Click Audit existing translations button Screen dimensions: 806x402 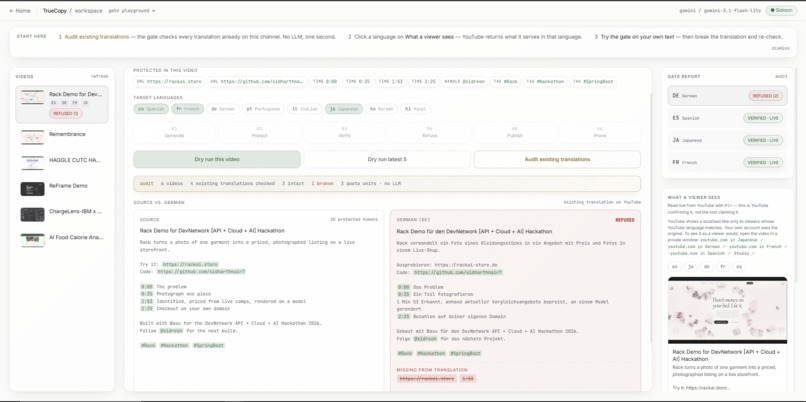557,159
